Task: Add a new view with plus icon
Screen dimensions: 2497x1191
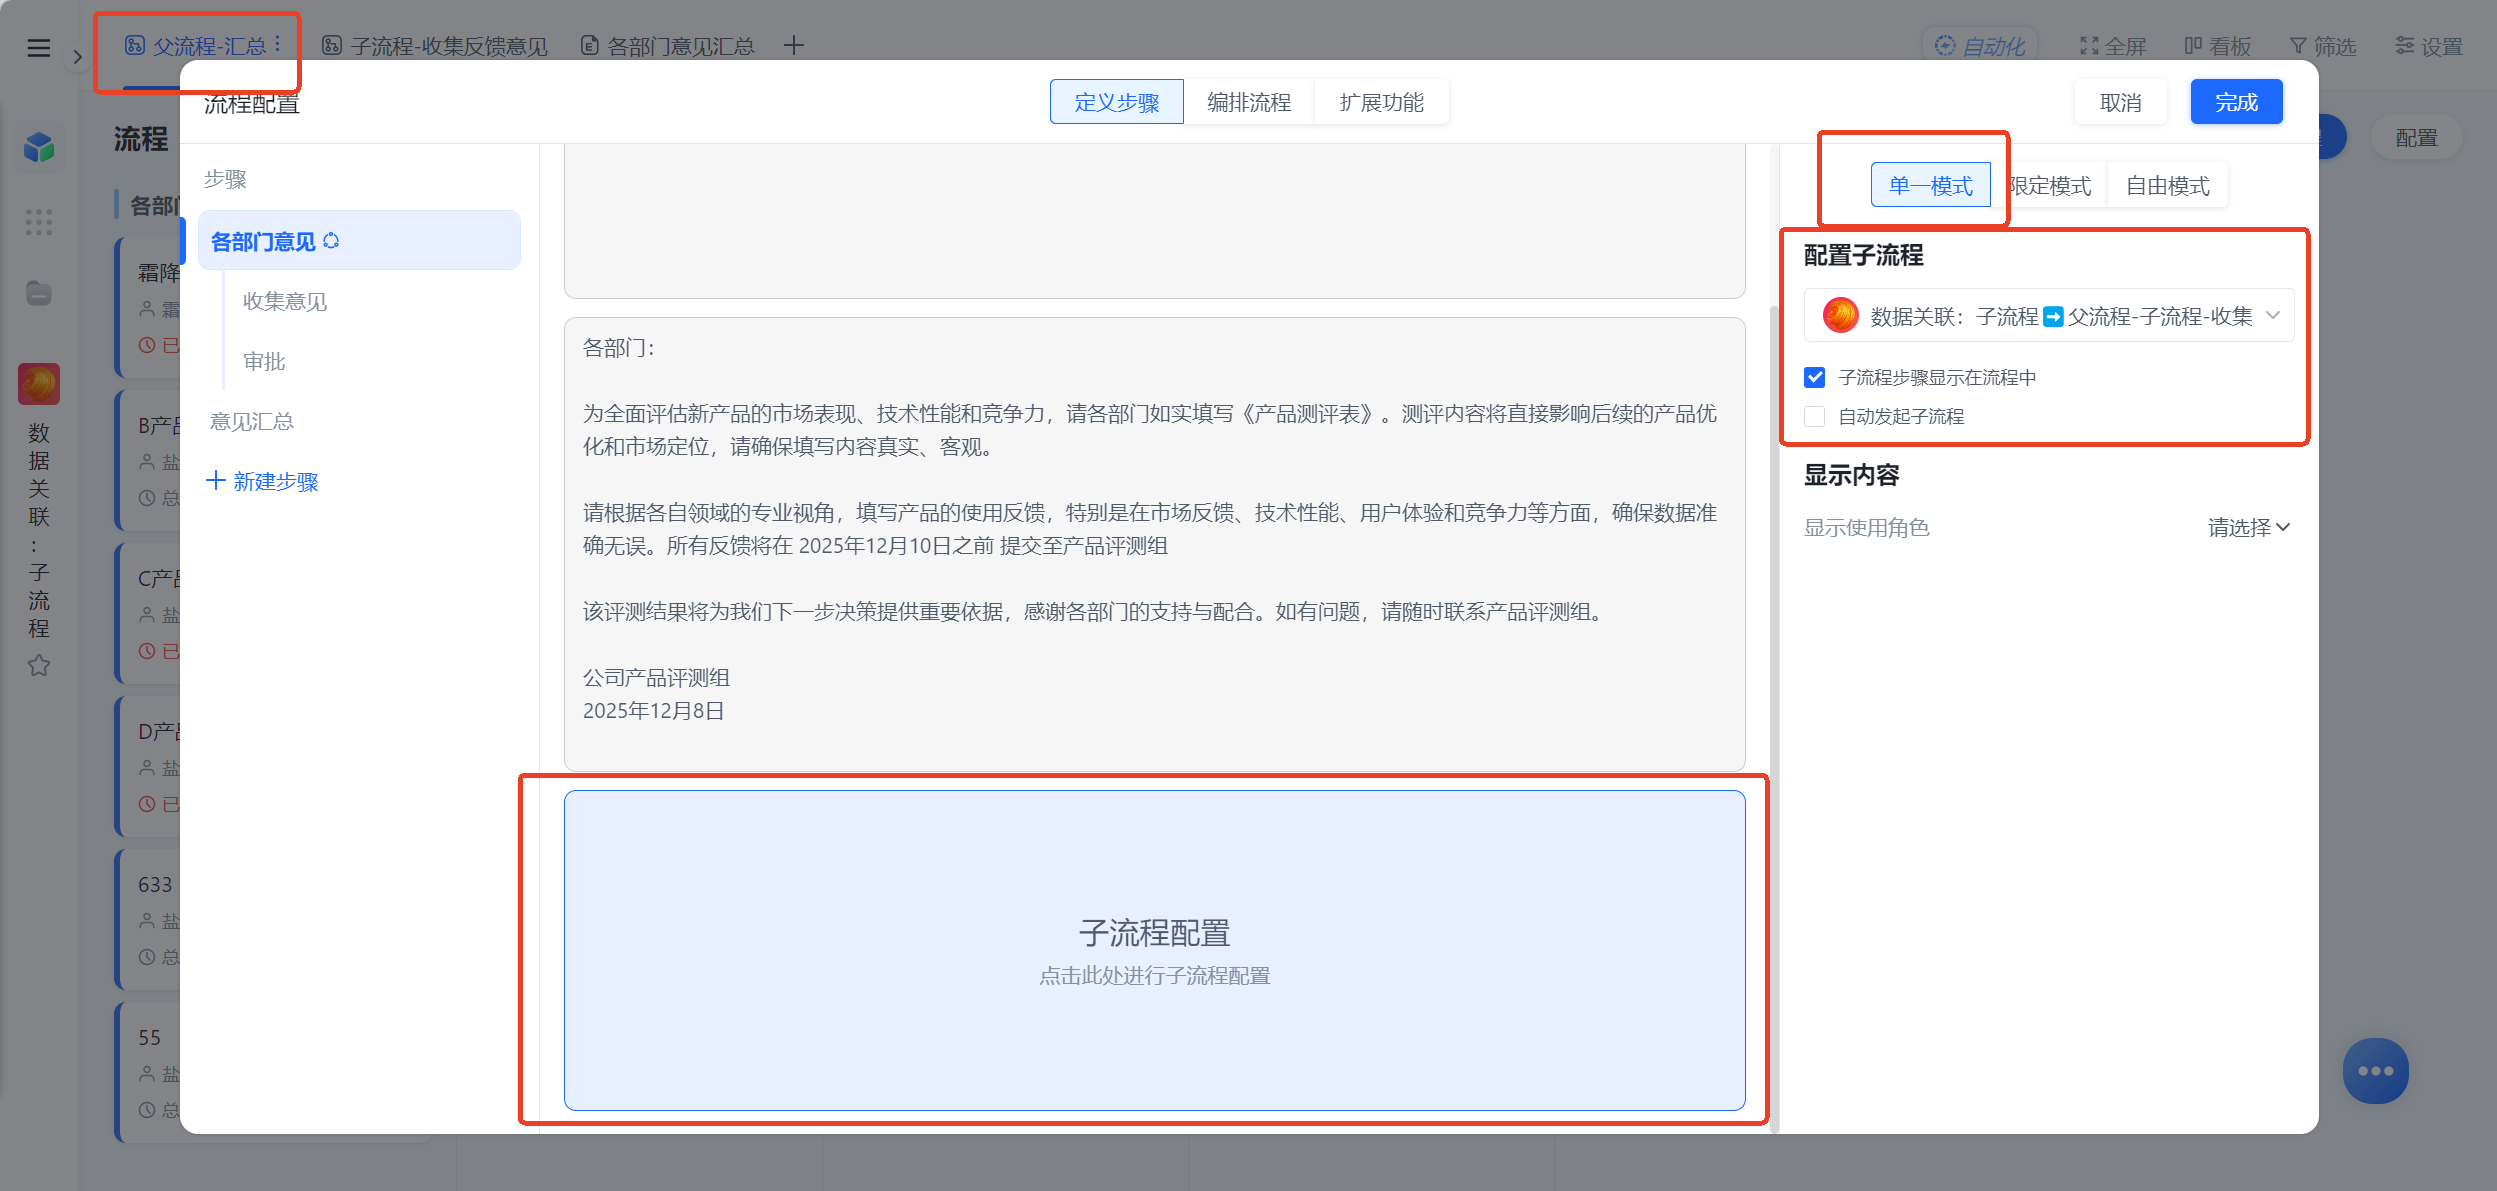Action: tap(793, 45)
